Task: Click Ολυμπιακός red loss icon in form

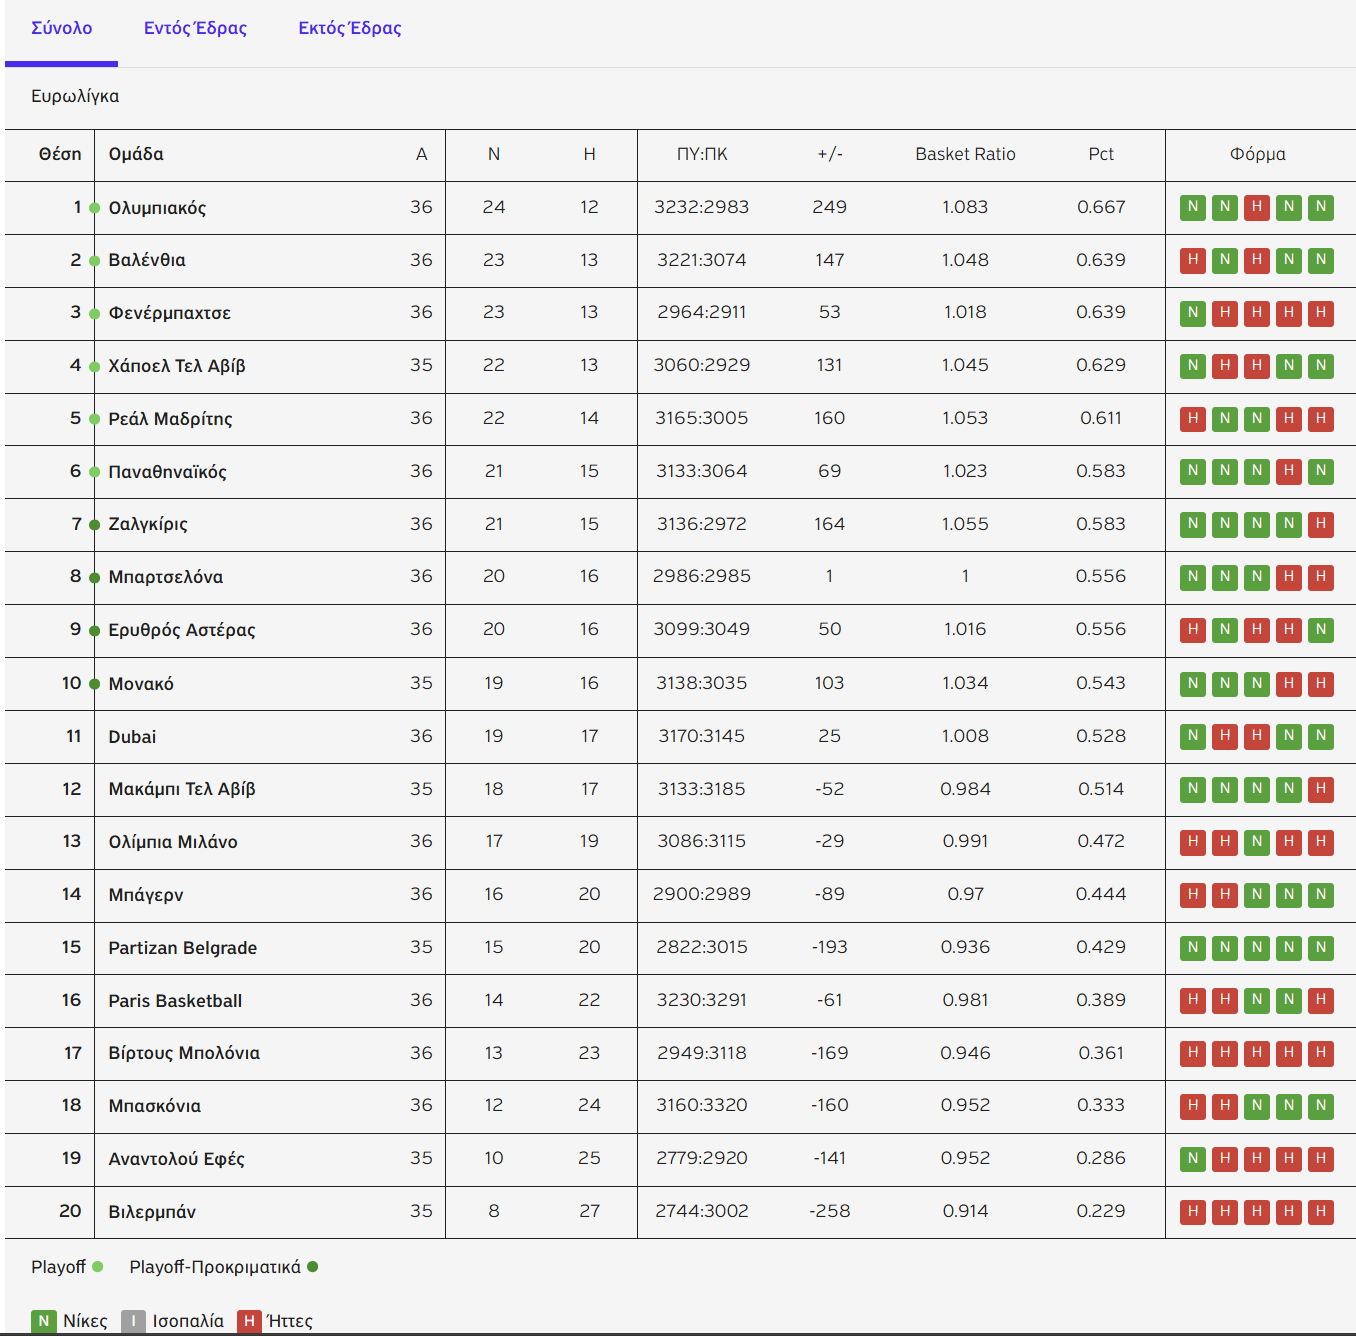Action: (x=1257, y=207)
